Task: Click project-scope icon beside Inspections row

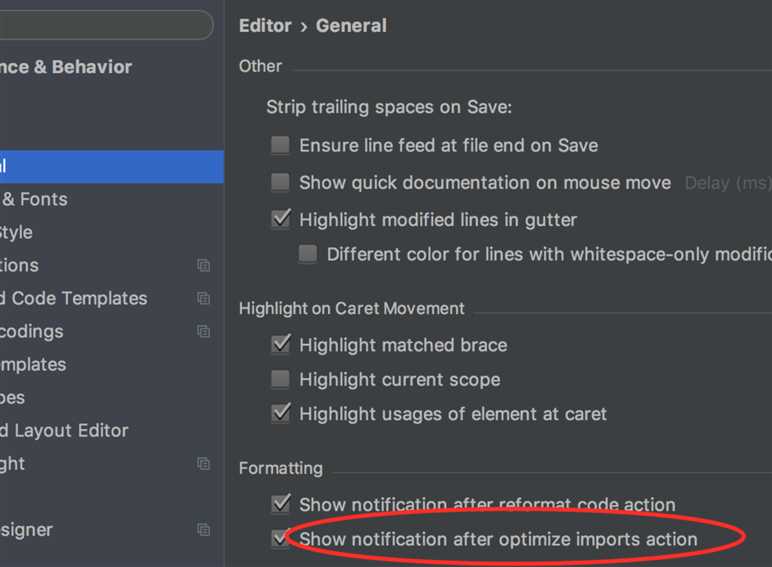Action: [204, 266]
